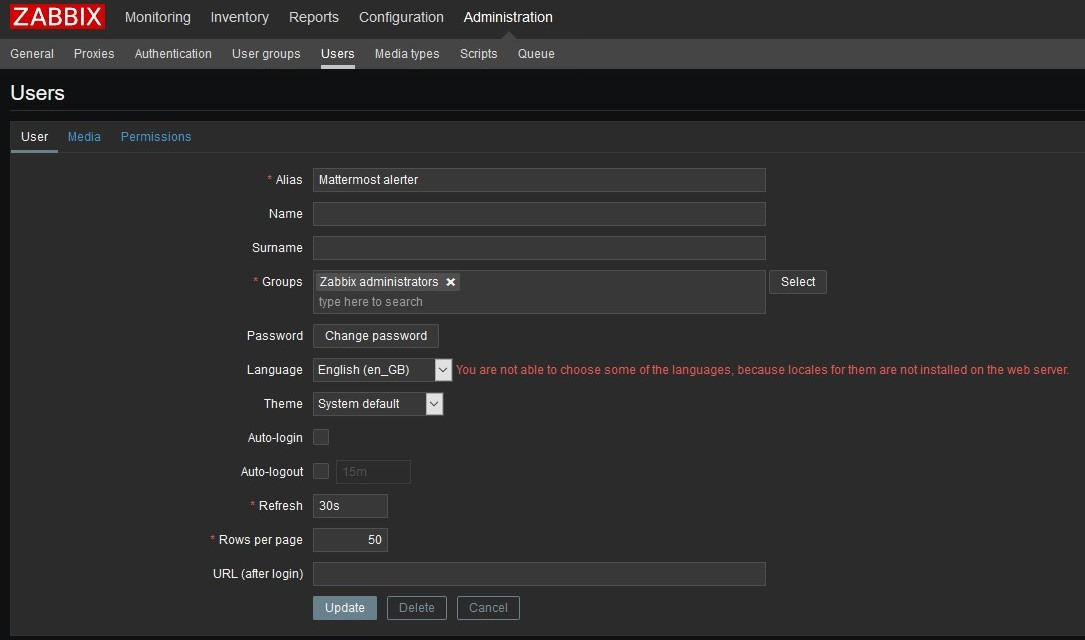This screenshot has width=1085, height=640.
Task: Click the Zabbix logo
Action: [57, 17]
